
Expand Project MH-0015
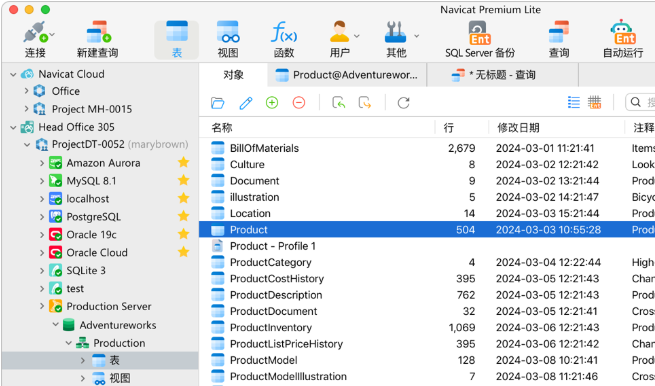click(26, 109)
